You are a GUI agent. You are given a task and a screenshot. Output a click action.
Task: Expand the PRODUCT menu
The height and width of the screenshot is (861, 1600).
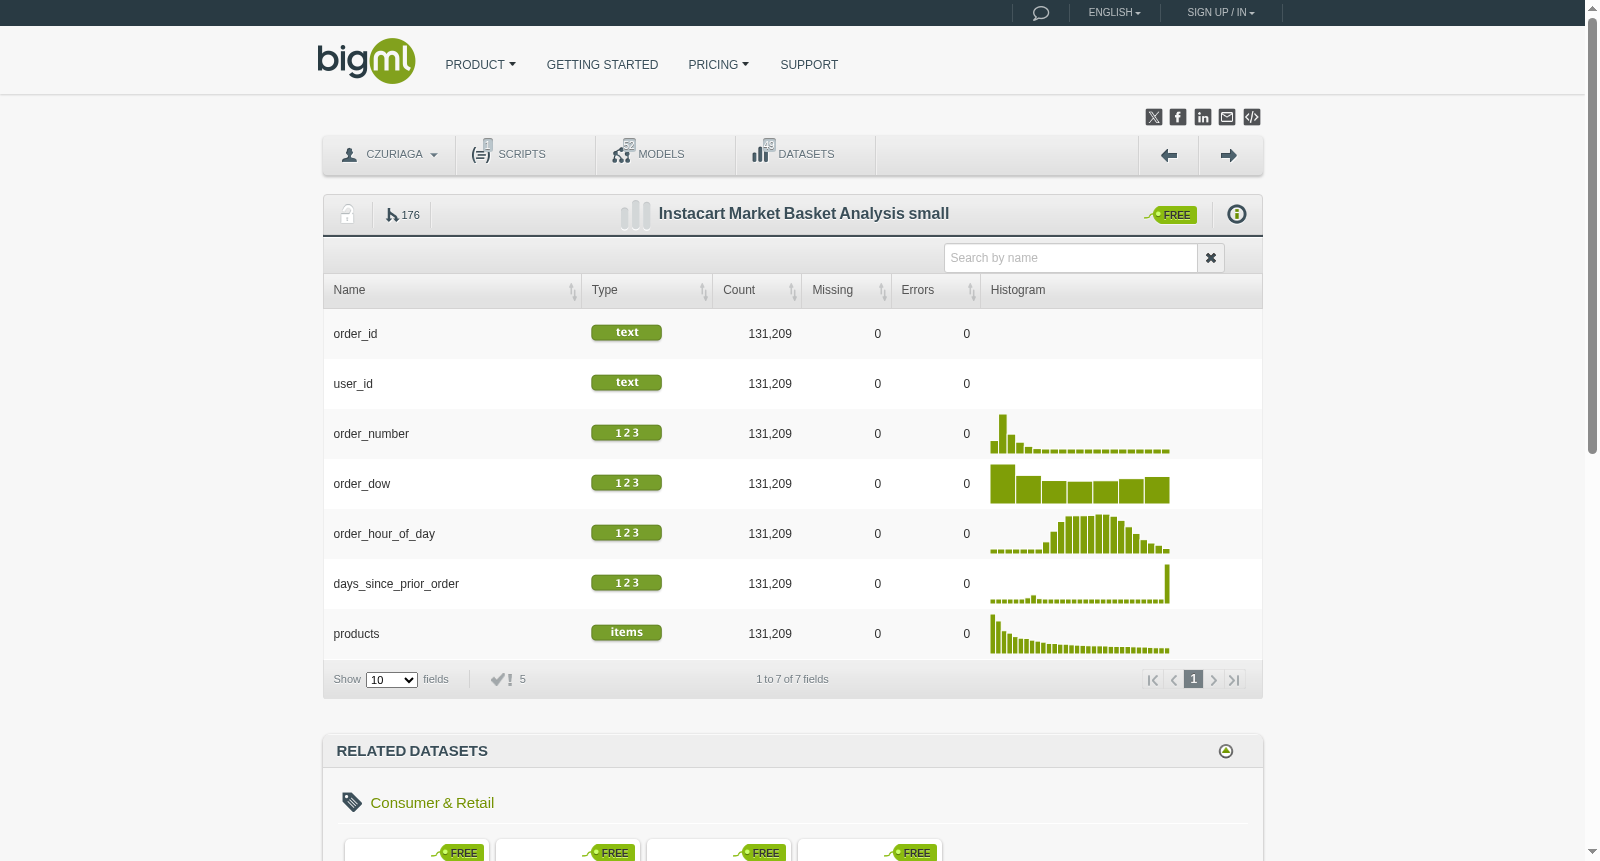click(480, 65)
